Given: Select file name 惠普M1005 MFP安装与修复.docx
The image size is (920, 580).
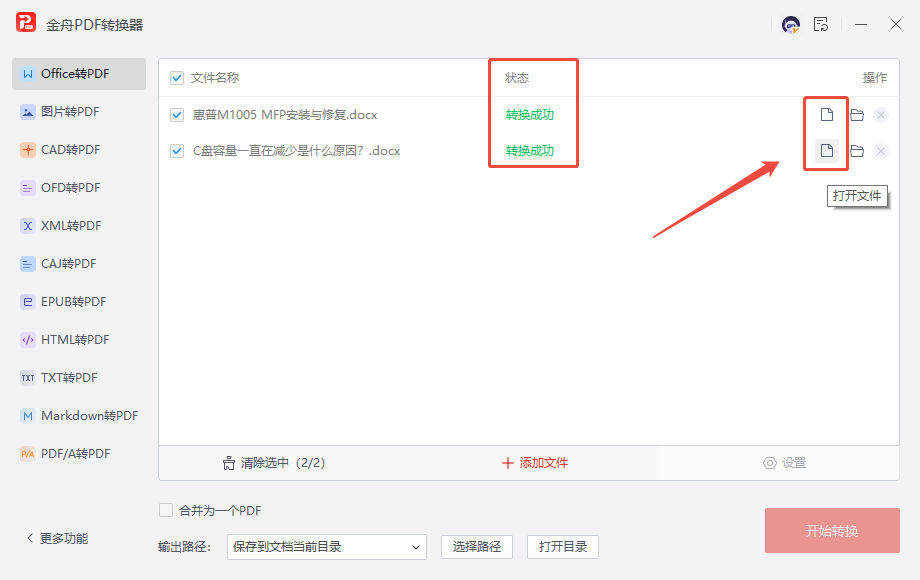Looking at the screenshot, I should click(285, 115).
